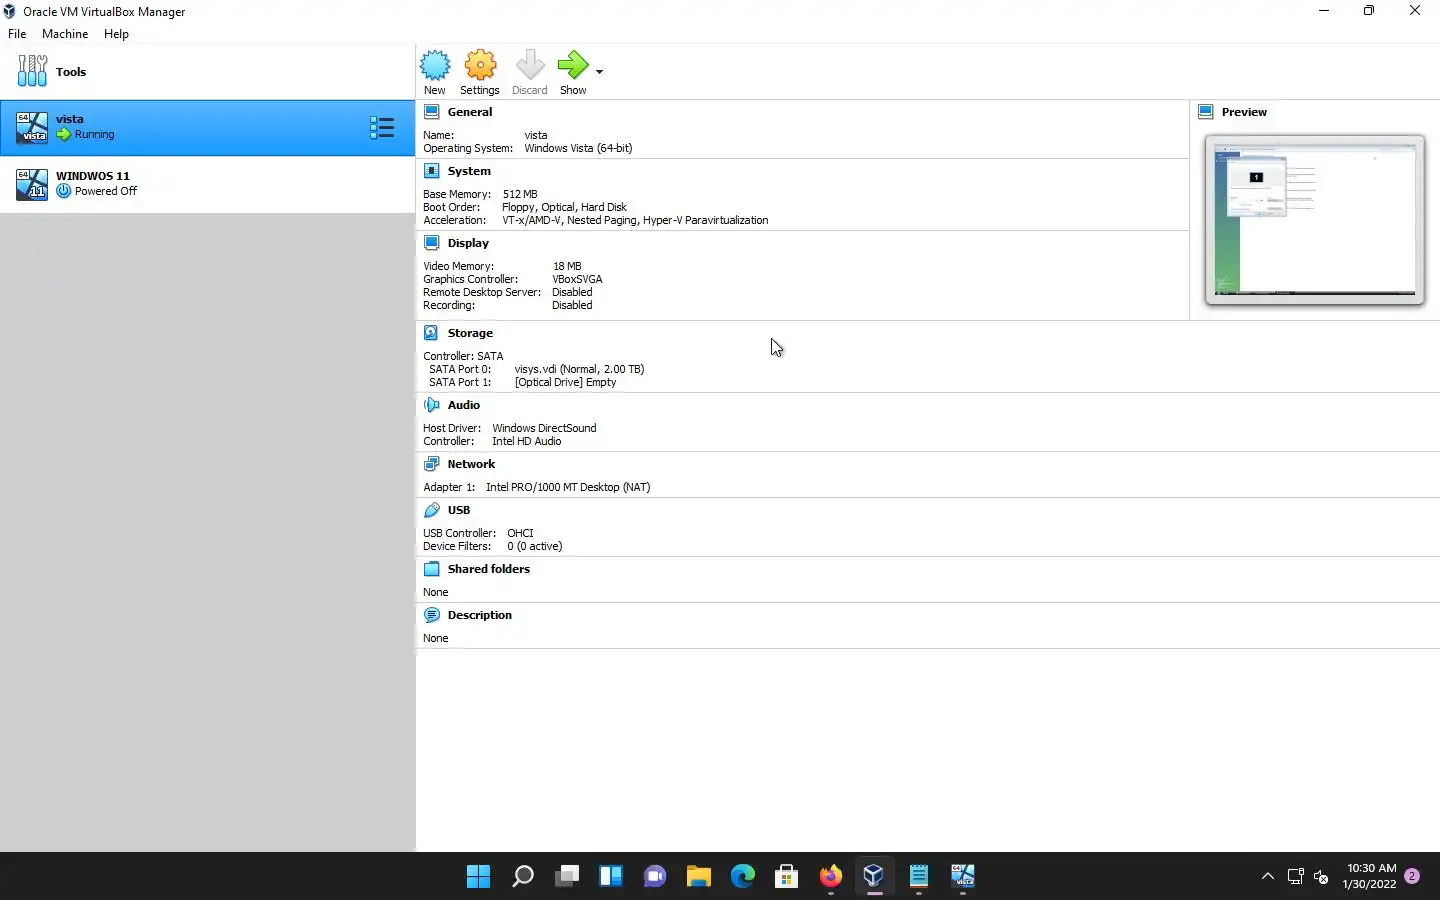Image resolution: width=1440 pixels, height=900 pixels.
Task: Open the USB section title link
Action: 459,510
